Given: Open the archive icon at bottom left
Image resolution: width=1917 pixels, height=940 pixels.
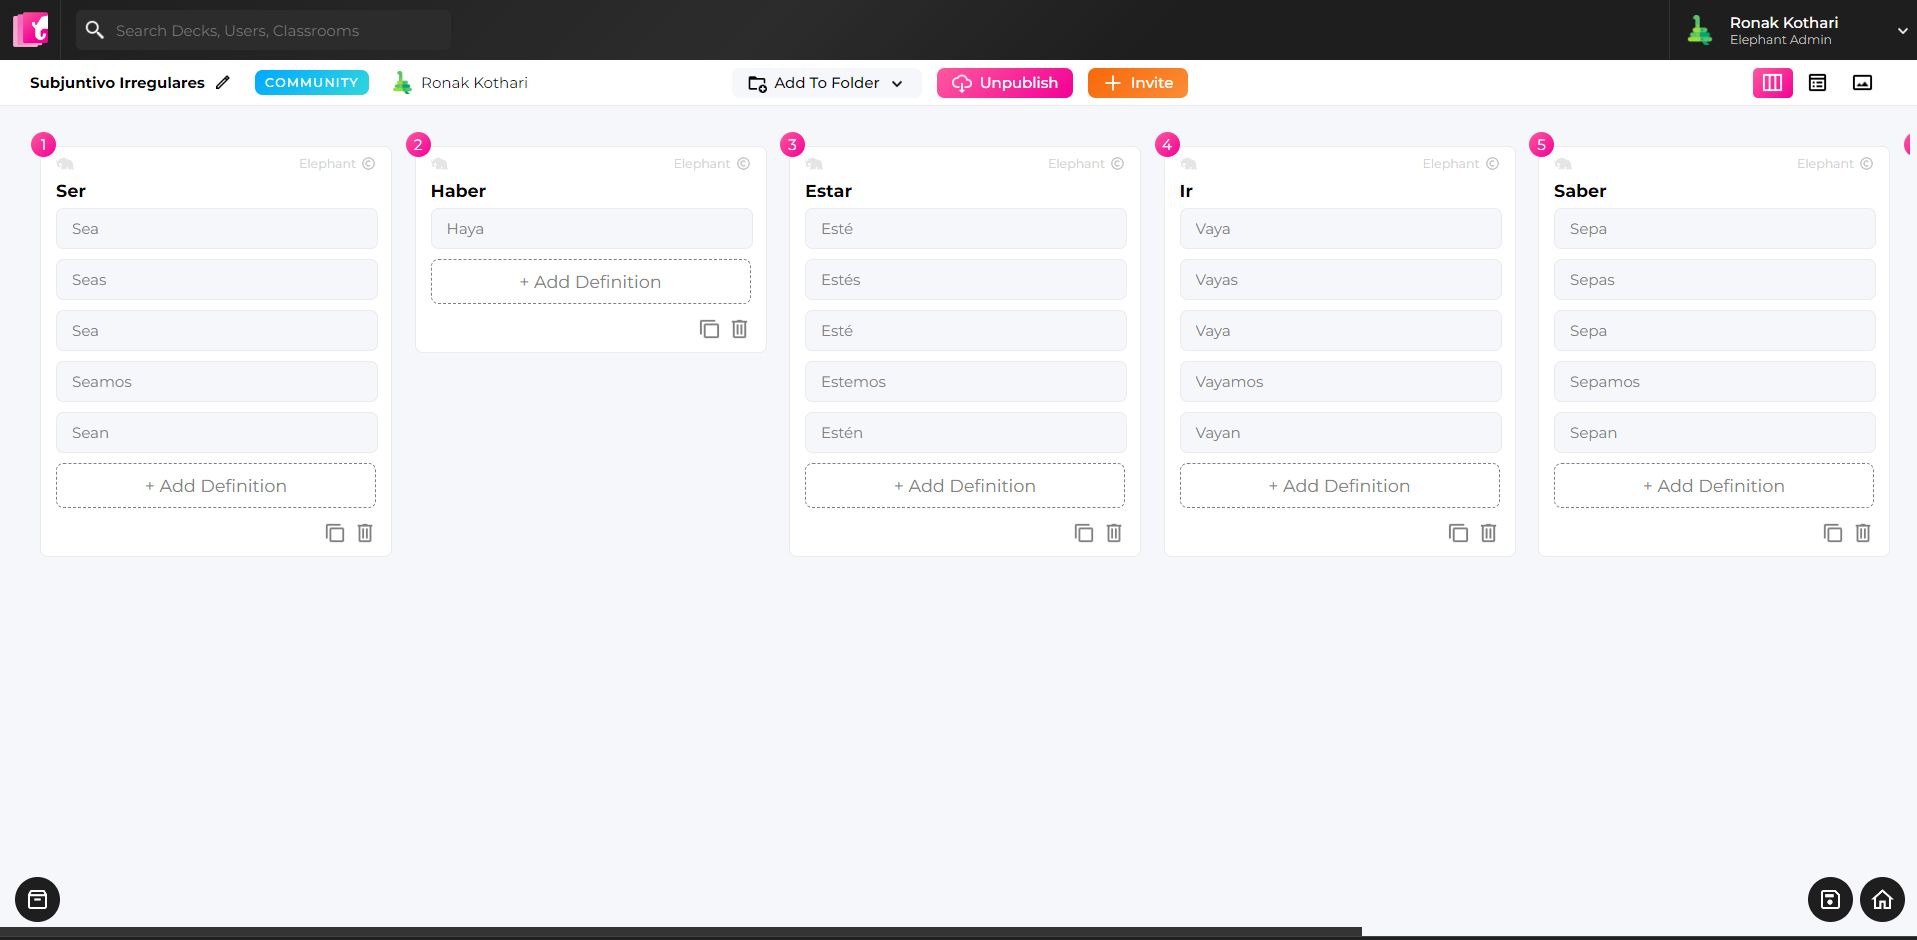Looking at the screenshot, I should 37,898.
